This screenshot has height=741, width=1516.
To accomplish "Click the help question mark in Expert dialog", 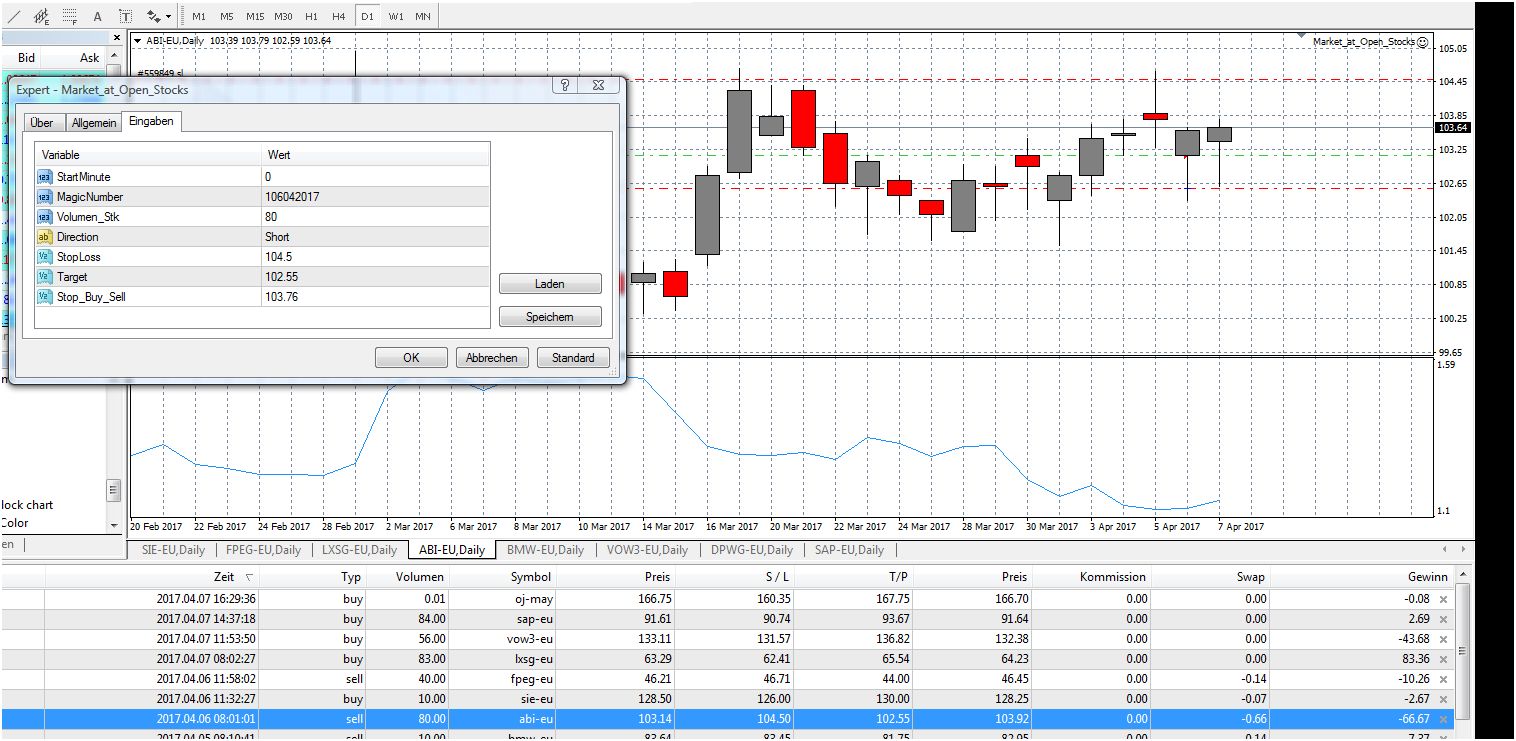I will (x=565, y=86).
